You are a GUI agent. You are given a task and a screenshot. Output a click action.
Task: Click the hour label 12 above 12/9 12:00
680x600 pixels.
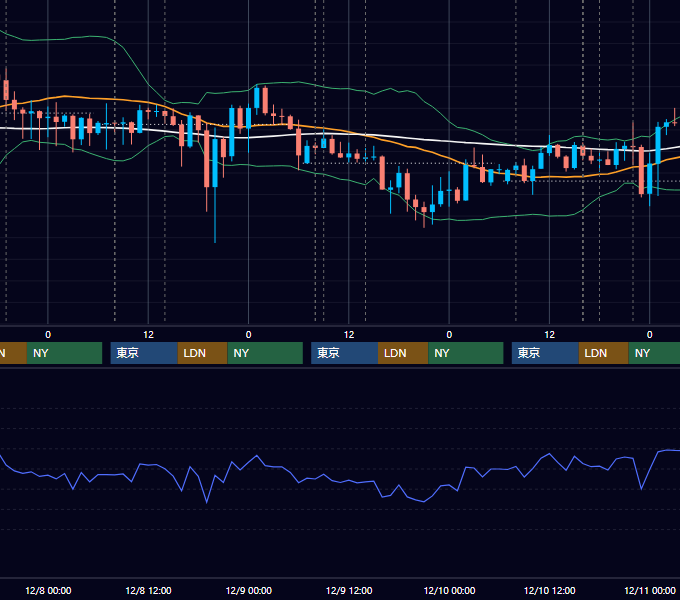(x=349, y=335)
